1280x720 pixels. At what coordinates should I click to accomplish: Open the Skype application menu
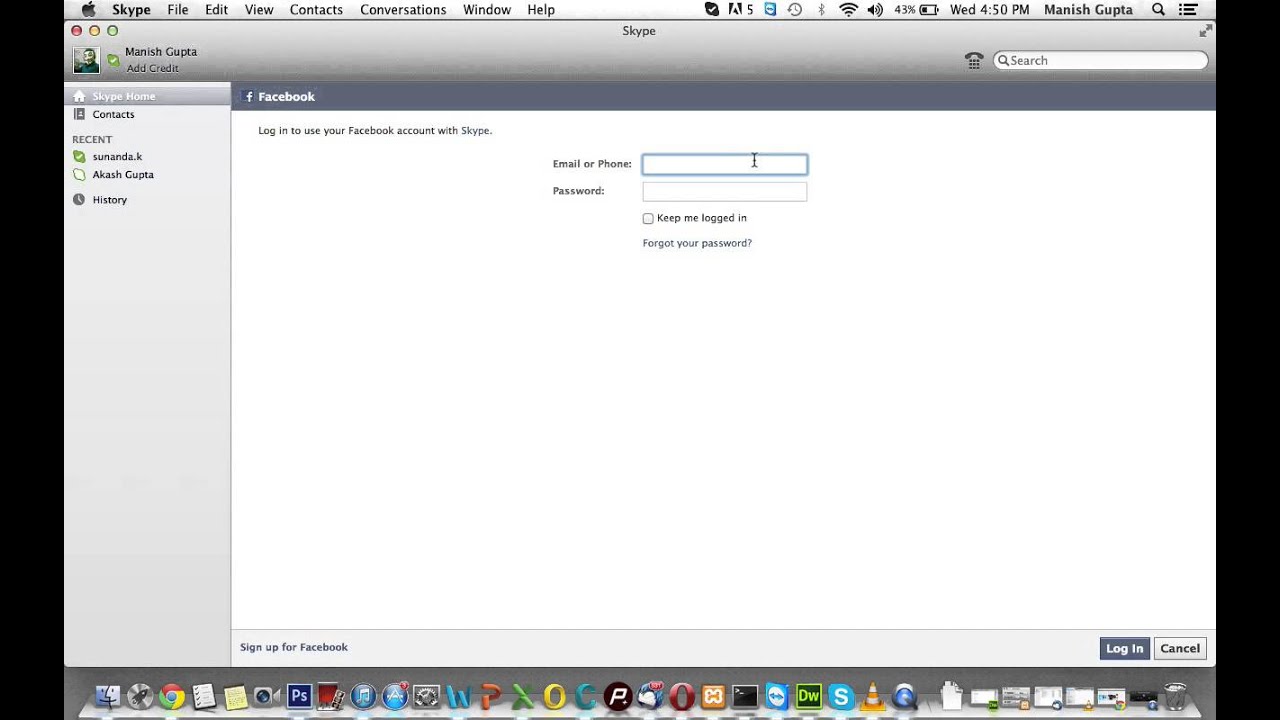pyautogui.click(x=131, y=10)
